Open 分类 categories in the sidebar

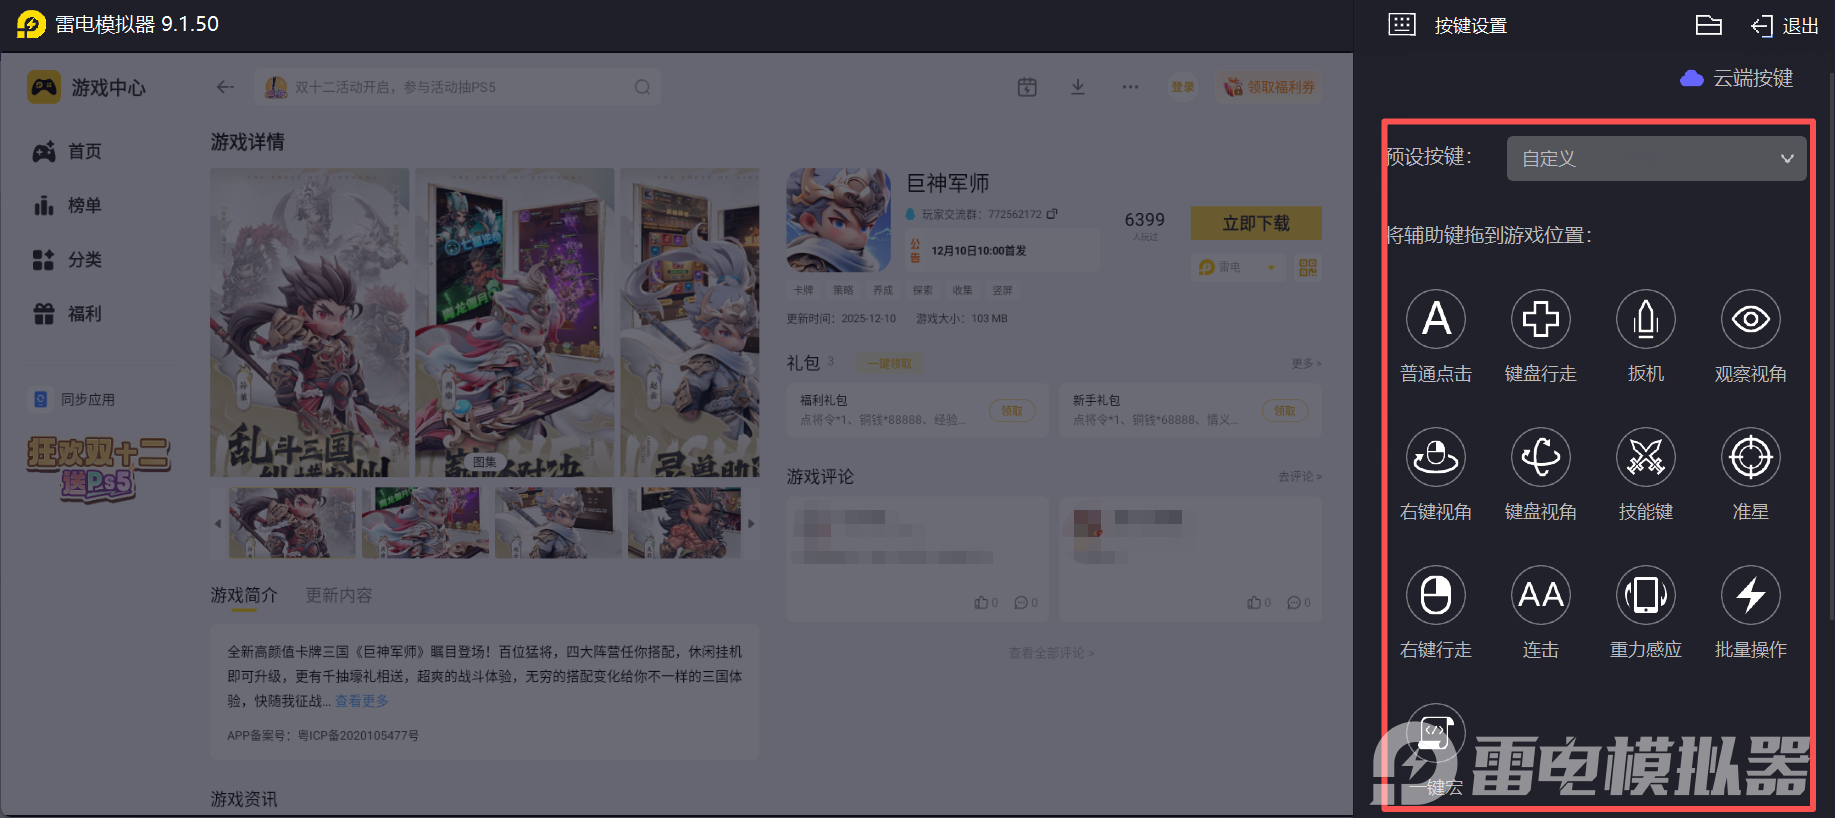(68, 259)
